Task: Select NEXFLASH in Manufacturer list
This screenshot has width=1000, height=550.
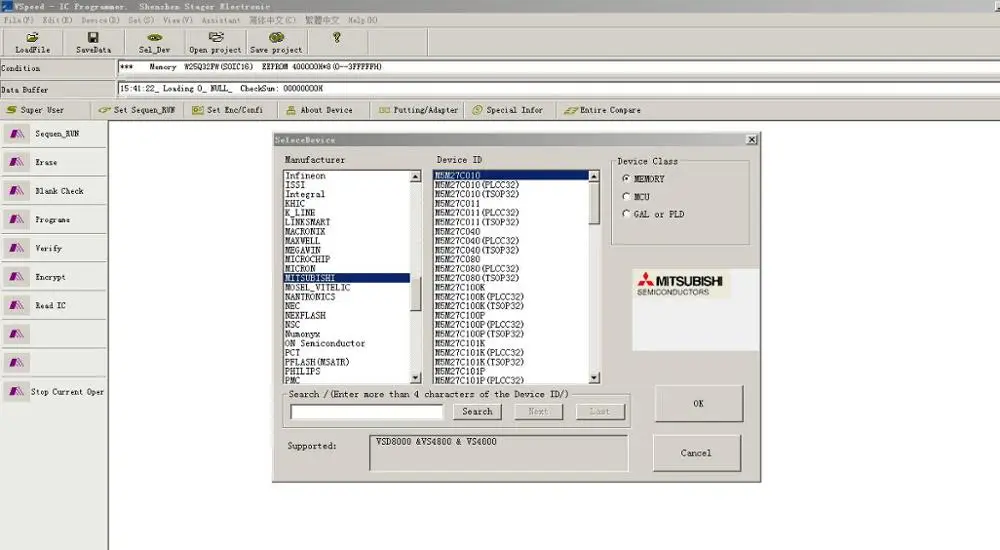Action: tap(347, 315)
